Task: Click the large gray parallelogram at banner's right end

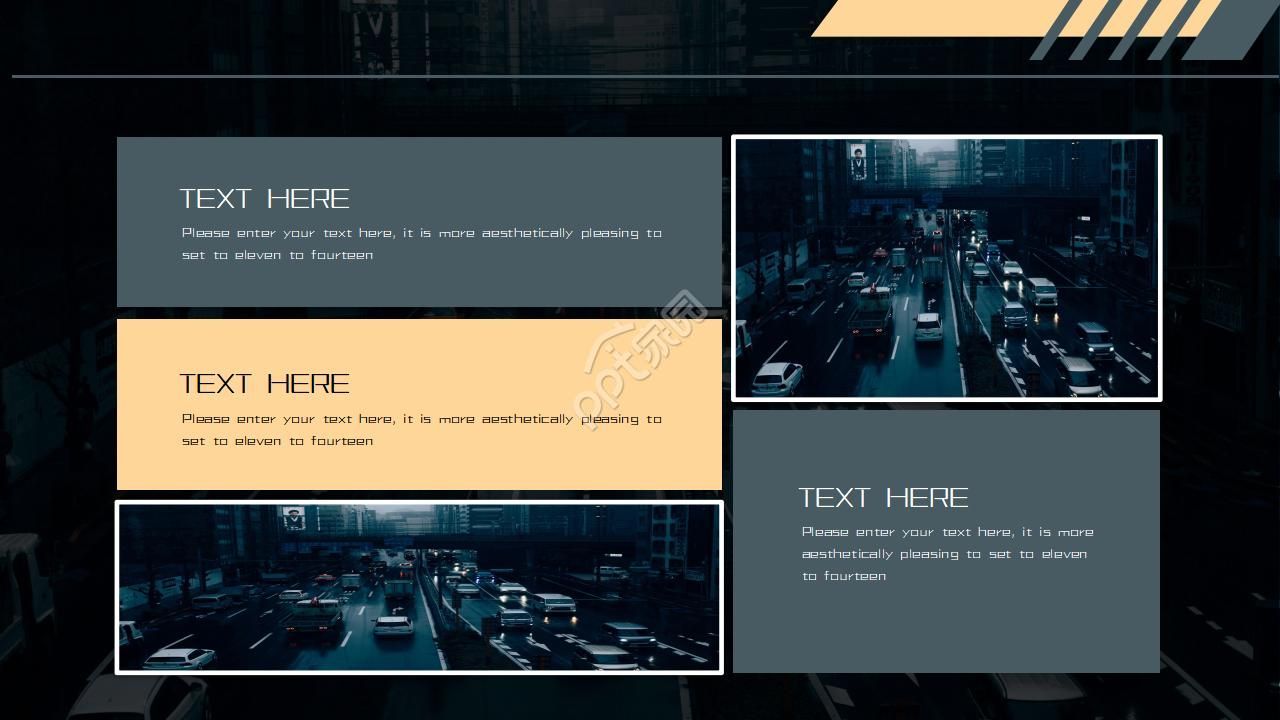Action: 1231,30
